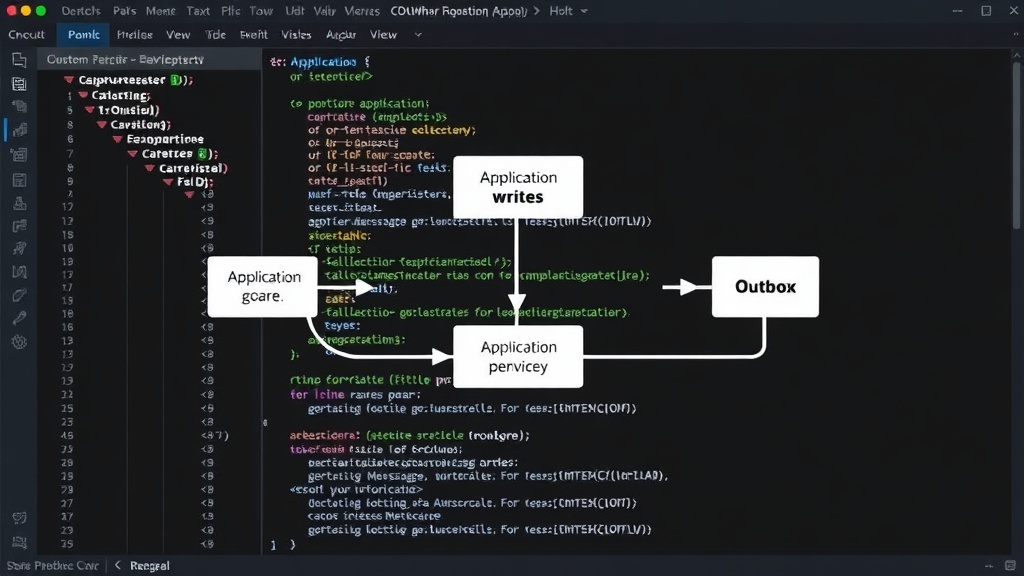
Task: Select the stacked-copies sidebar icon
Action: click(19, 106)
